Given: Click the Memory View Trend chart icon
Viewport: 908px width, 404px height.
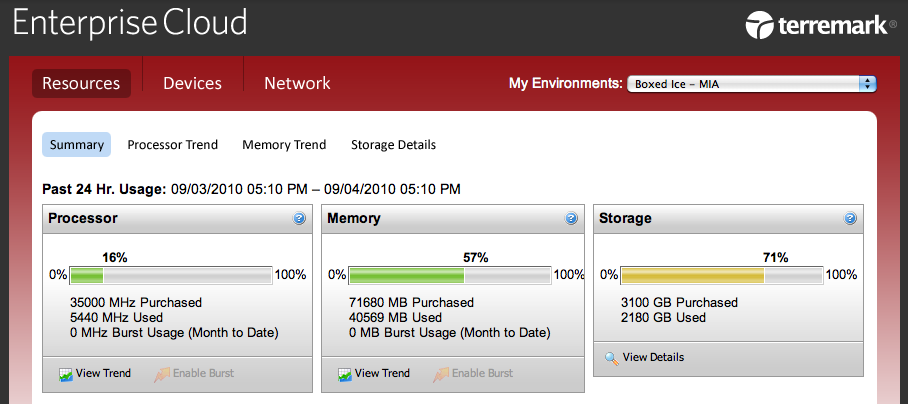Looking at the screenshot, I should [x=345, y=374].
